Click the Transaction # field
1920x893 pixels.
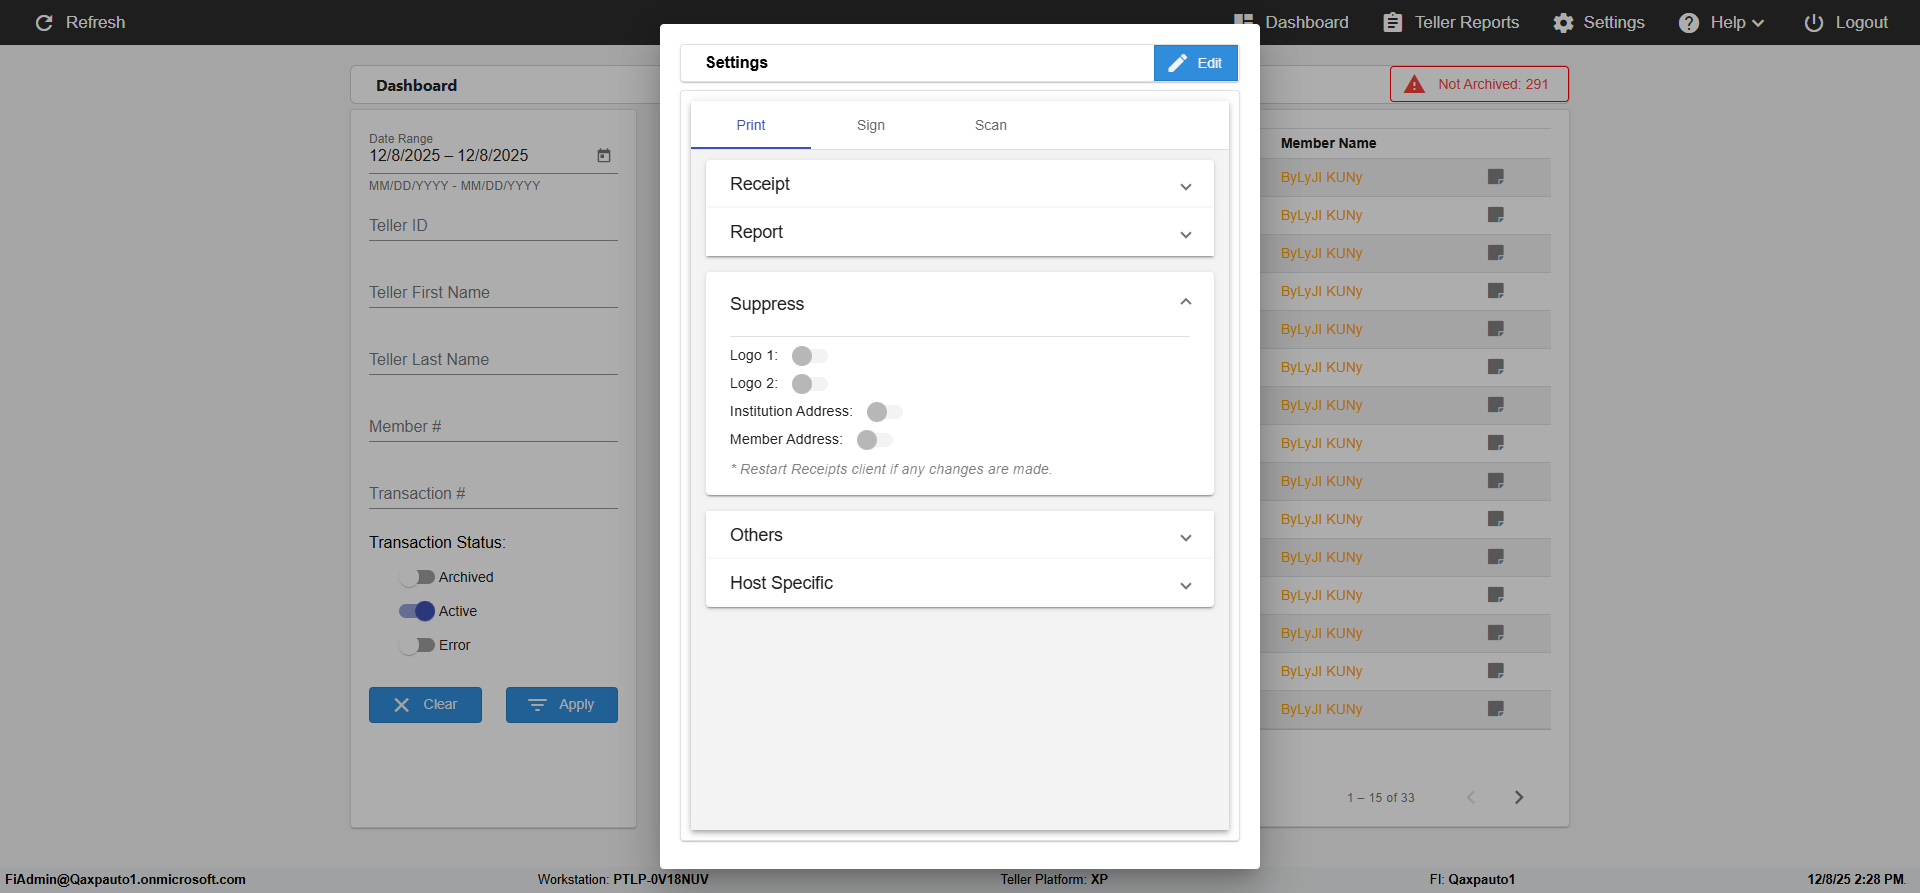point(493,494)
